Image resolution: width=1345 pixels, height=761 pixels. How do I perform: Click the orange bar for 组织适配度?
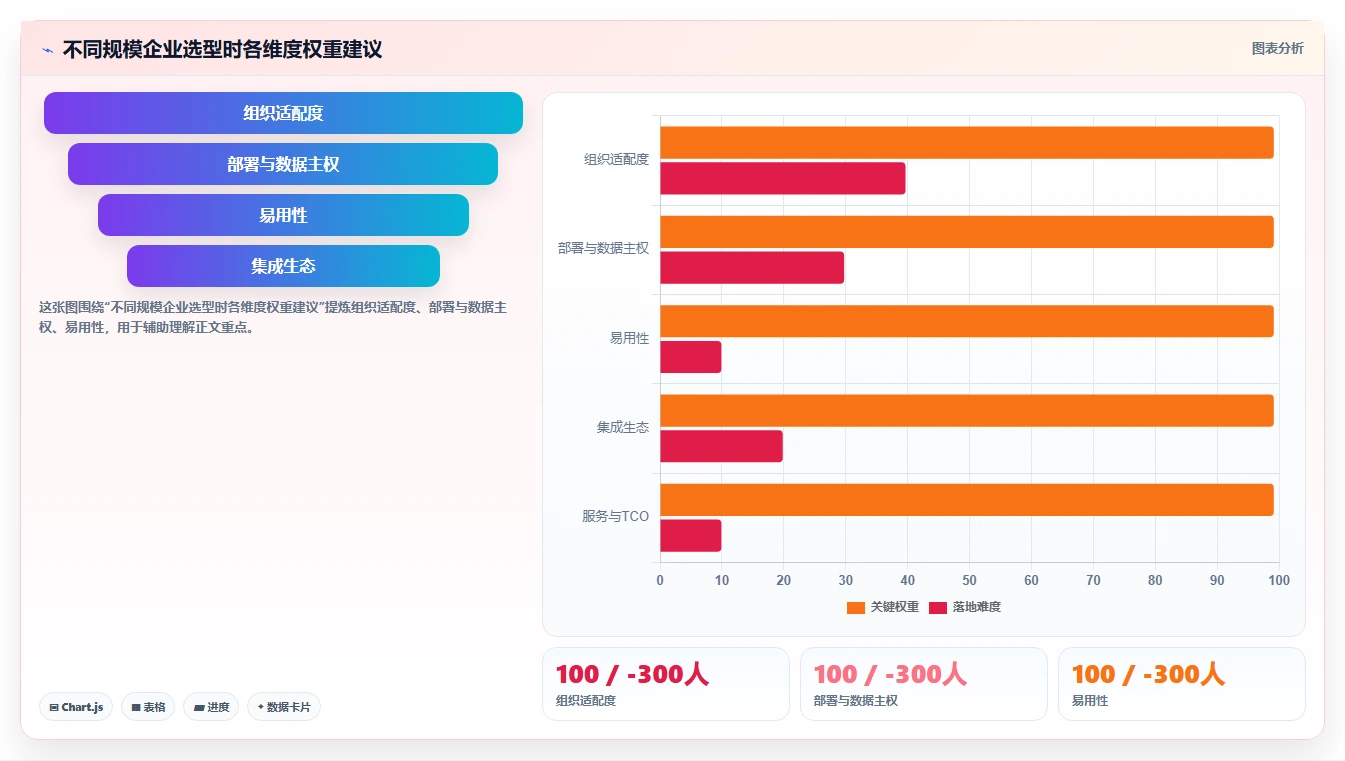pos(966,143)
